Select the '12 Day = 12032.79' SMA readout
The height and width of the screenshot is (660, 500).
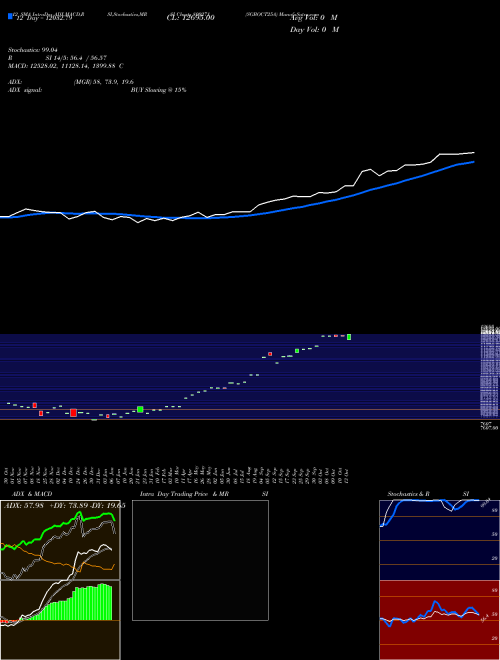point(44,18)
